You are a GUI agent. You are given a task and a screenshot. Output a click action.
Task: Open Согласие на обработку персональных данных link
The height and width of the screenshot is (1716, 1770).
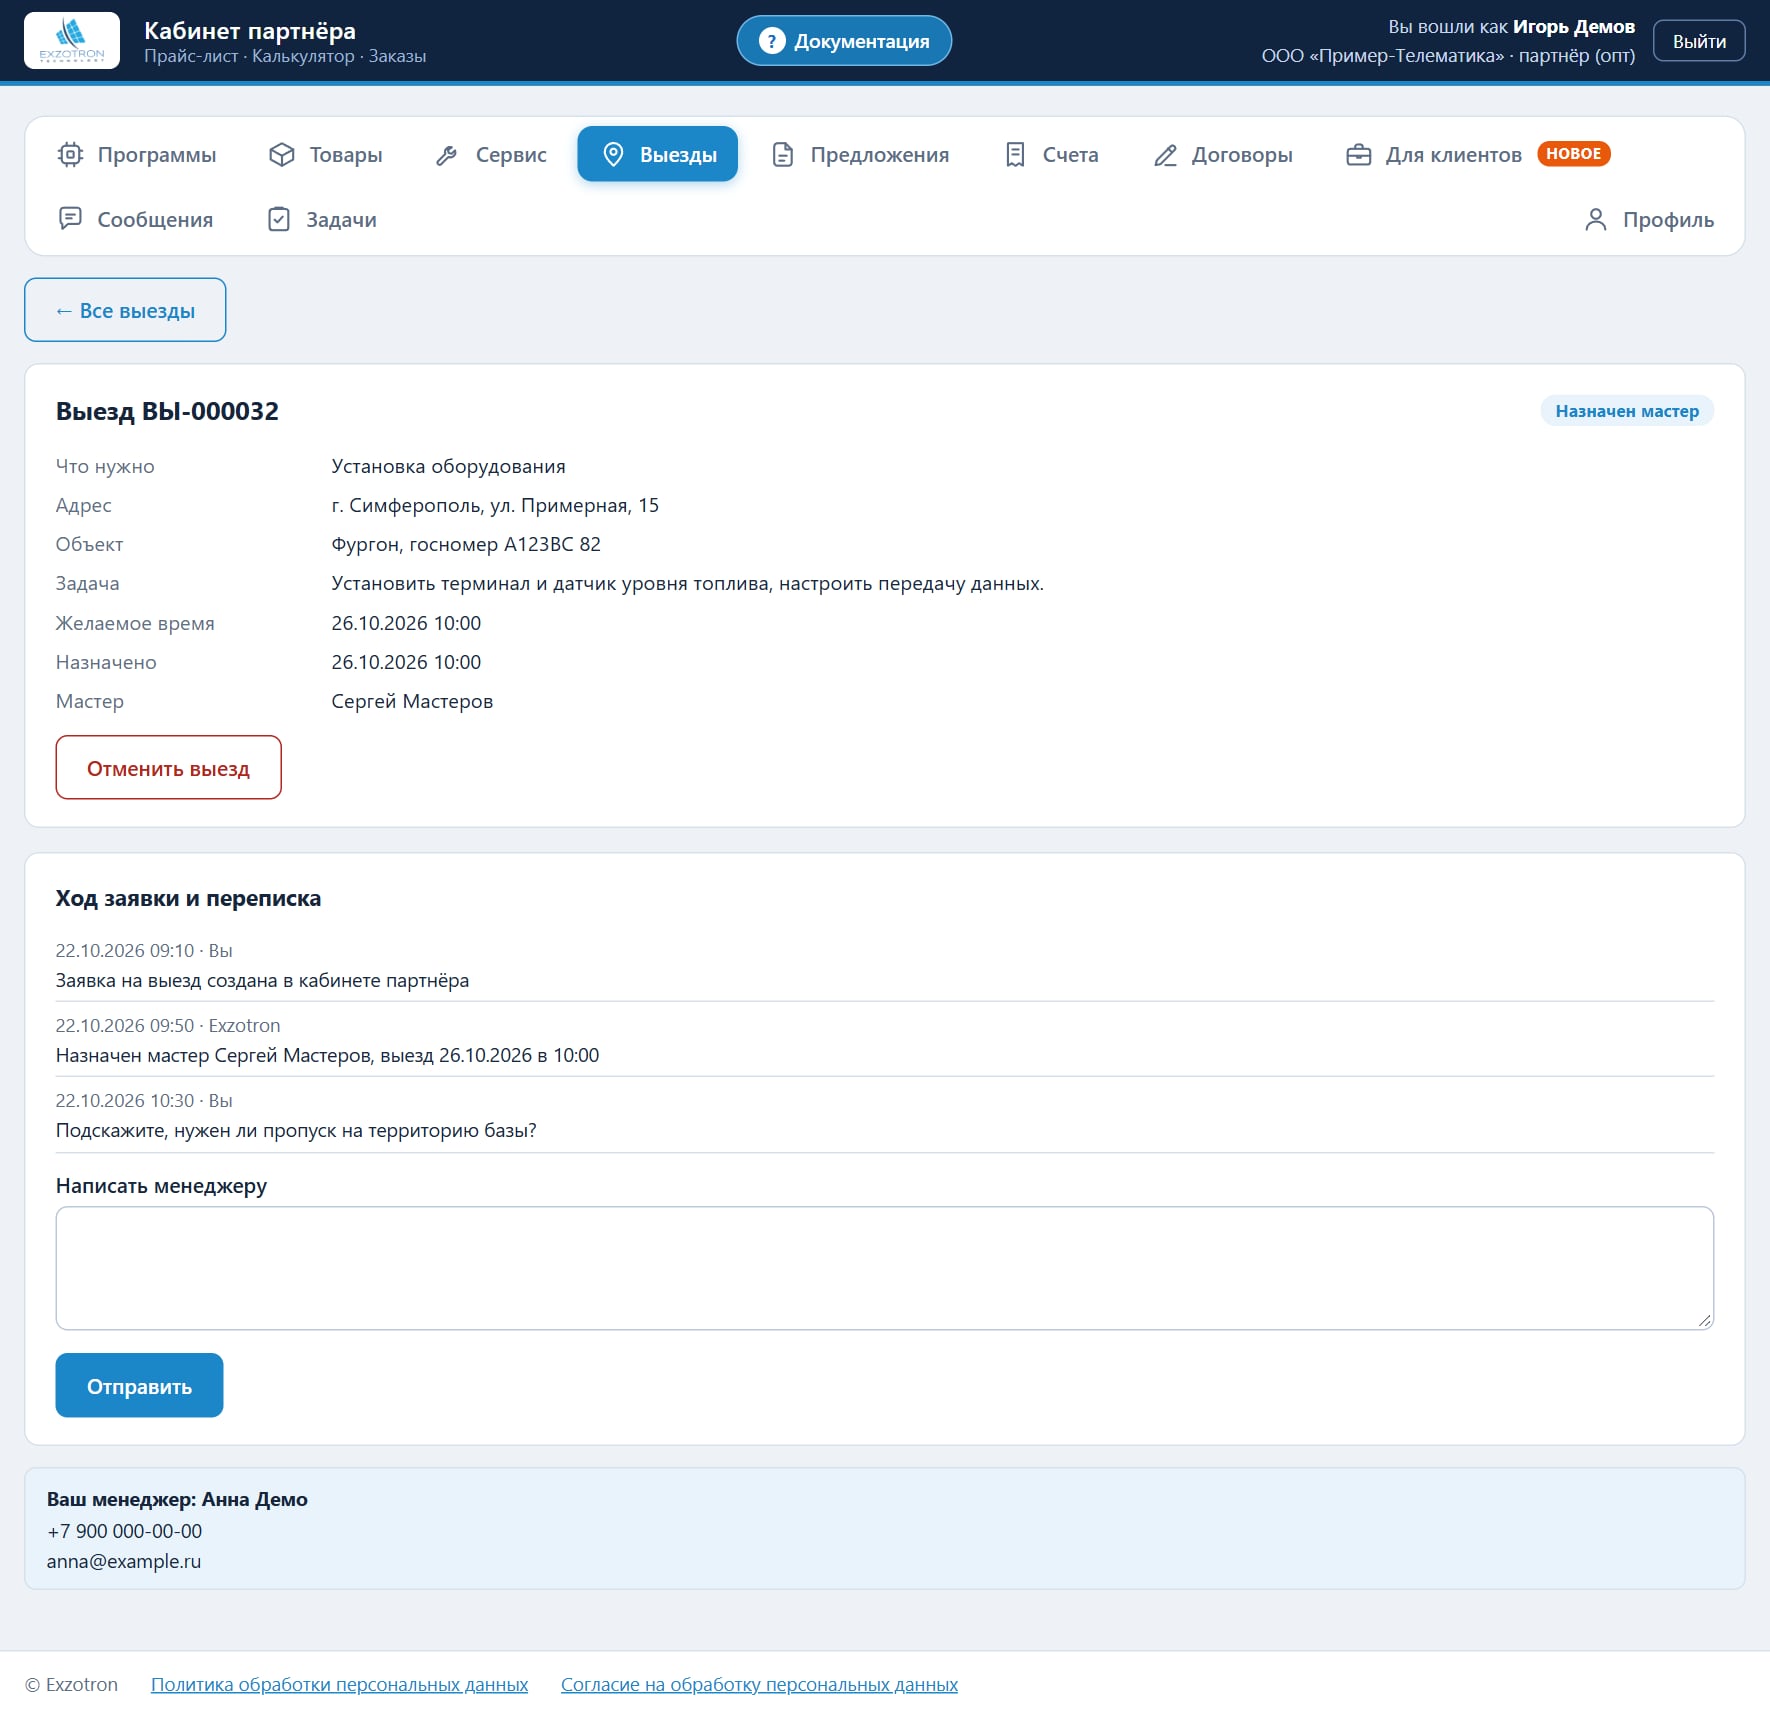point(759,1685)
